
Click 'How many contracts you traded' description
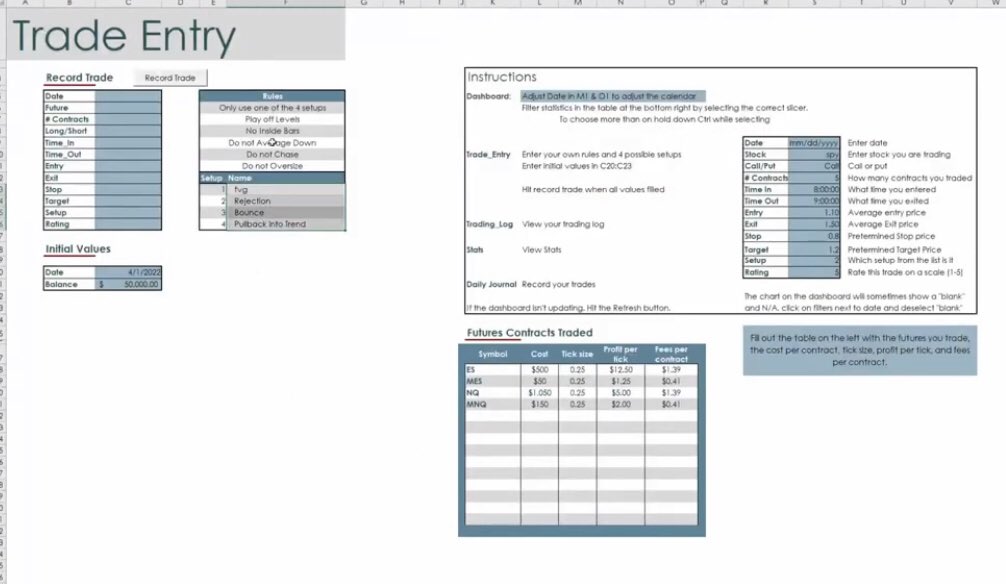[x=909, y=178]
